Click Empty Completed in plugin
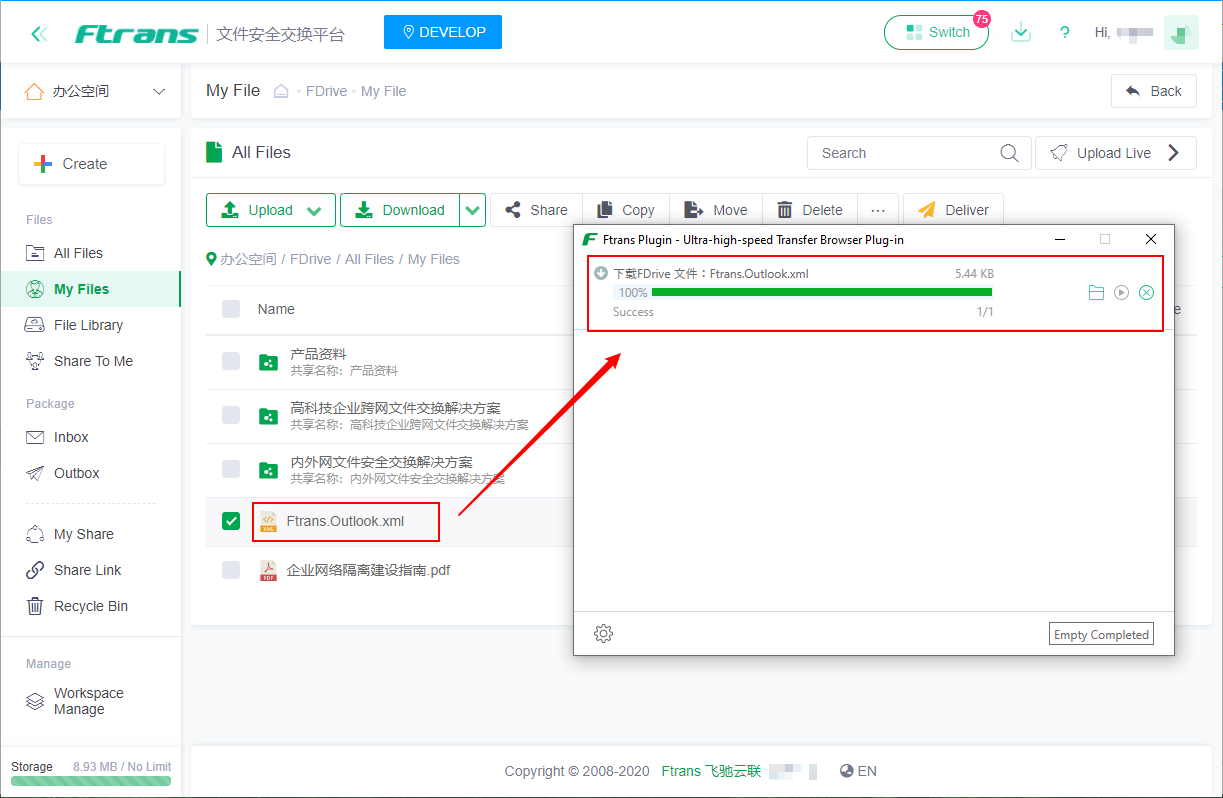 1101,634
